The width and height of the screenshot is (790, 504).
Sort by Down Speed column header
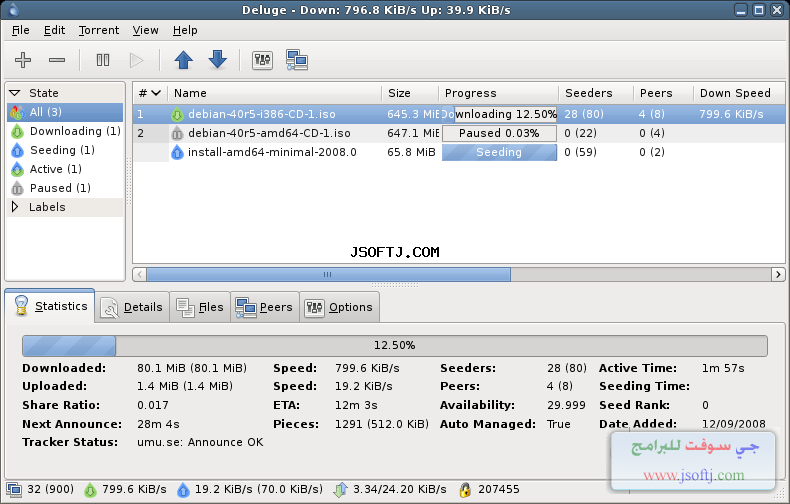739,93
